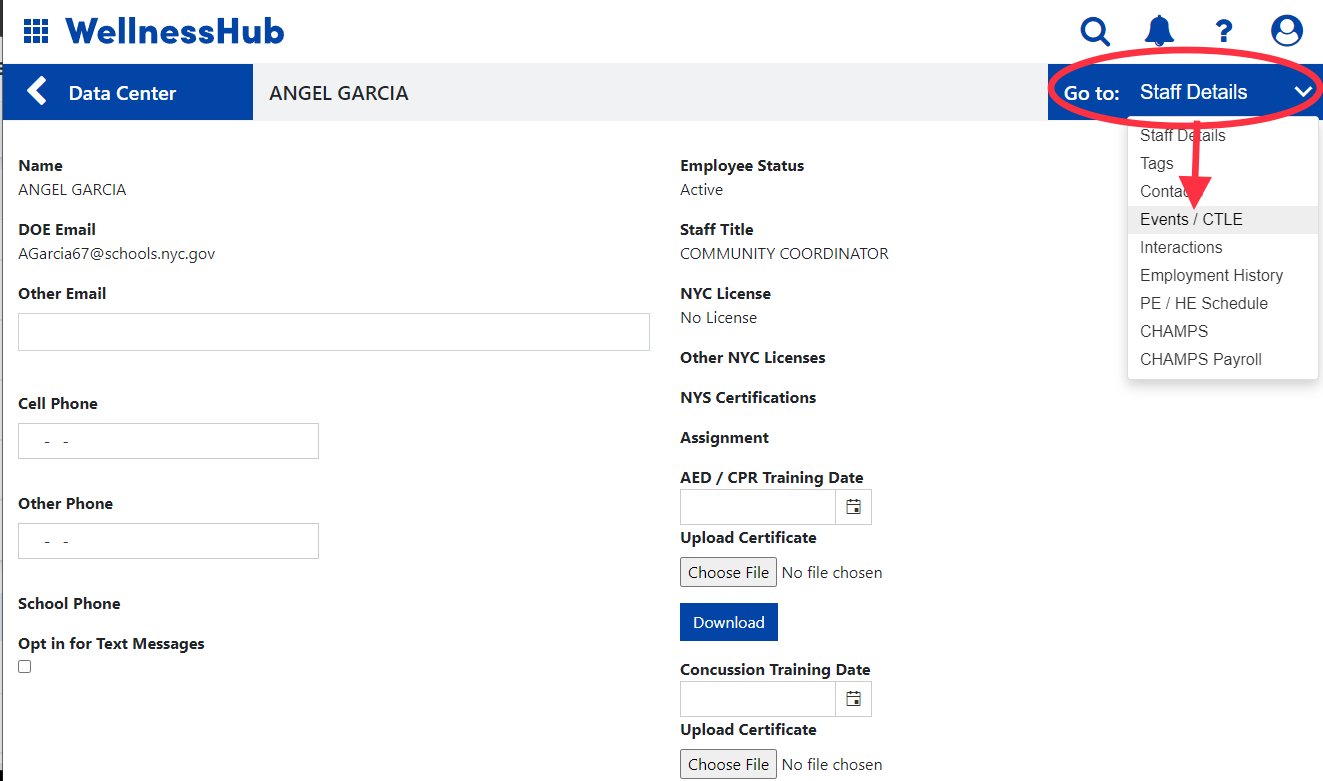Image resolution: width=1323 pixels, height=781 pixels.
Task: Focus the Cell Phone input field
Action: (168, 441)
